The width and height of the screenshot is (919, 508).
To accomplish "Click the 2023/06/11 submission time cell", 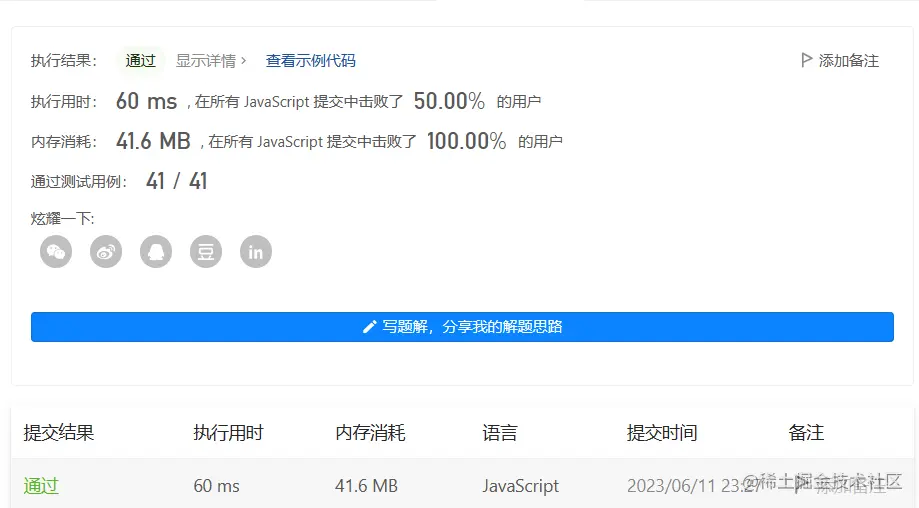I will click(x=692, y=486).
